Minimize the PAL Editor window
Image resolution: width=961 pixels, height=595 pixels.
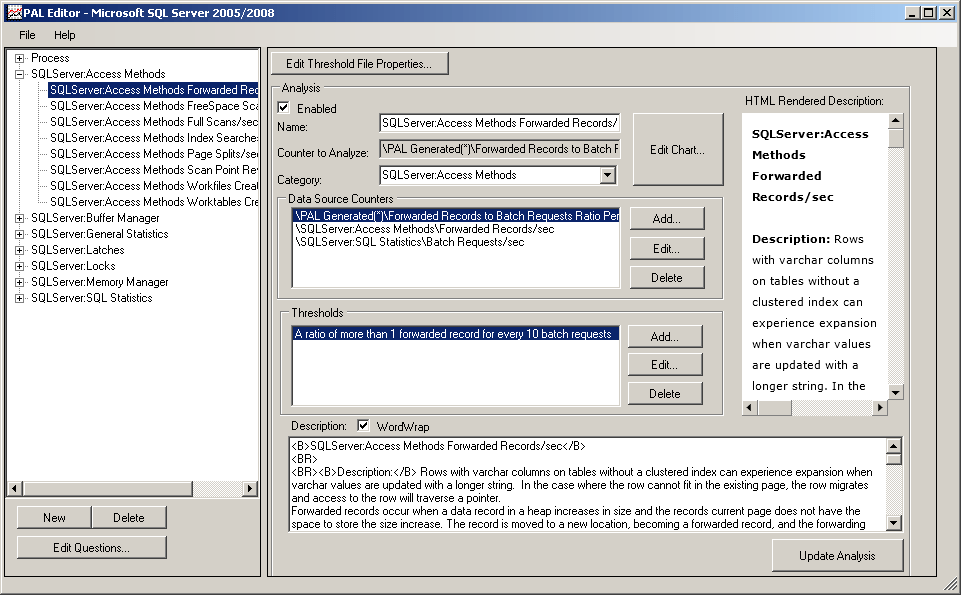(x=913, y=13)
